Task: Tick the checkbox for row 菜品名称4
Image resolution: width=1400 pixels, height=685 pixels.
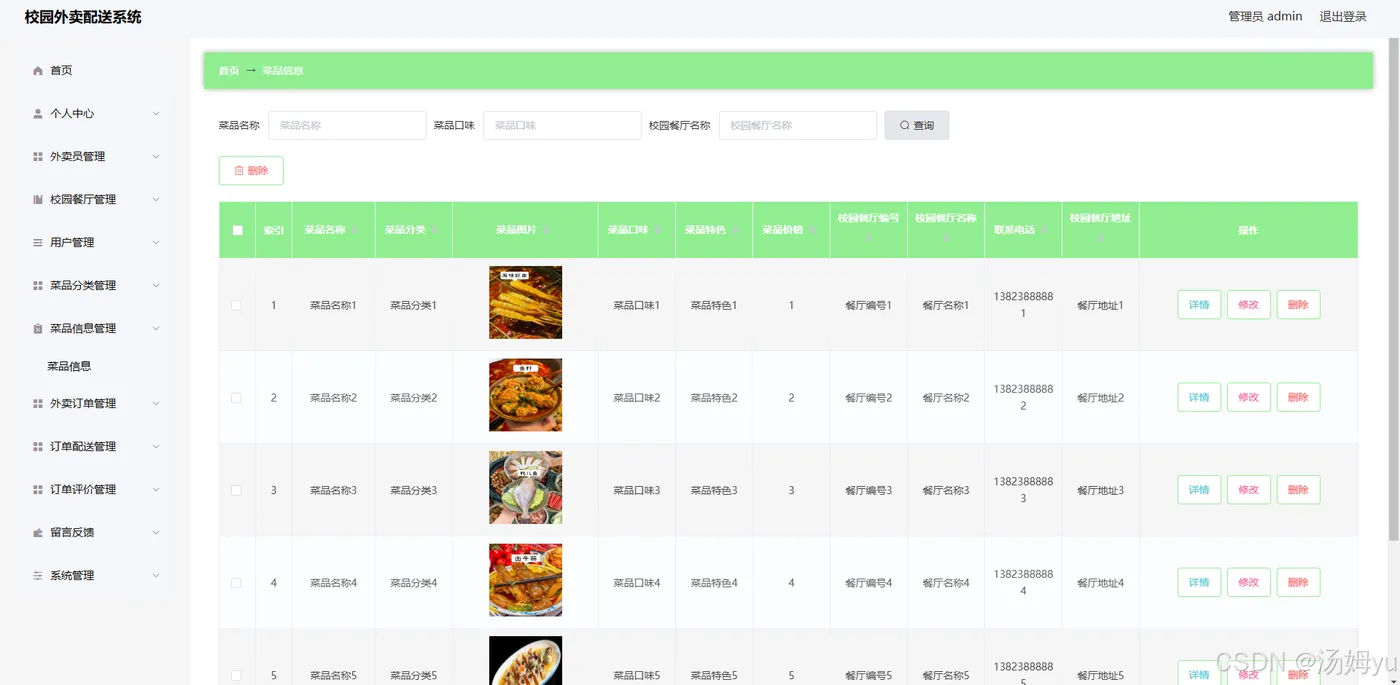Action: pyautogui.click(x=236, y=583)
